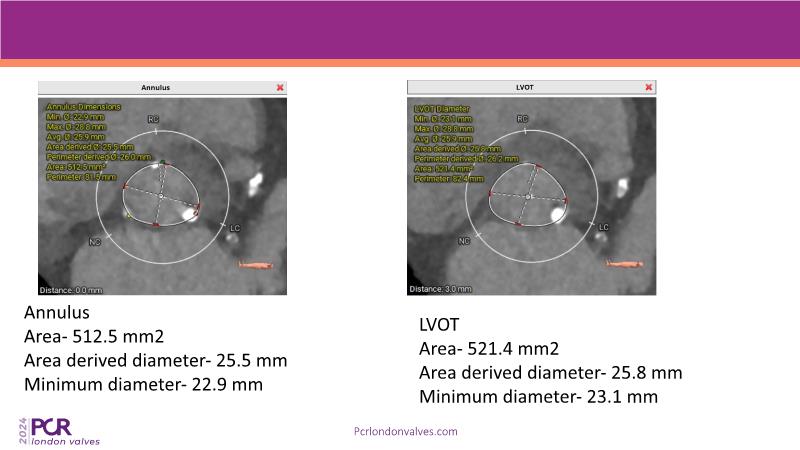Select the LC cusp marker in Annulus view
This screenshot has height=450, width=800.
[233, 226]
